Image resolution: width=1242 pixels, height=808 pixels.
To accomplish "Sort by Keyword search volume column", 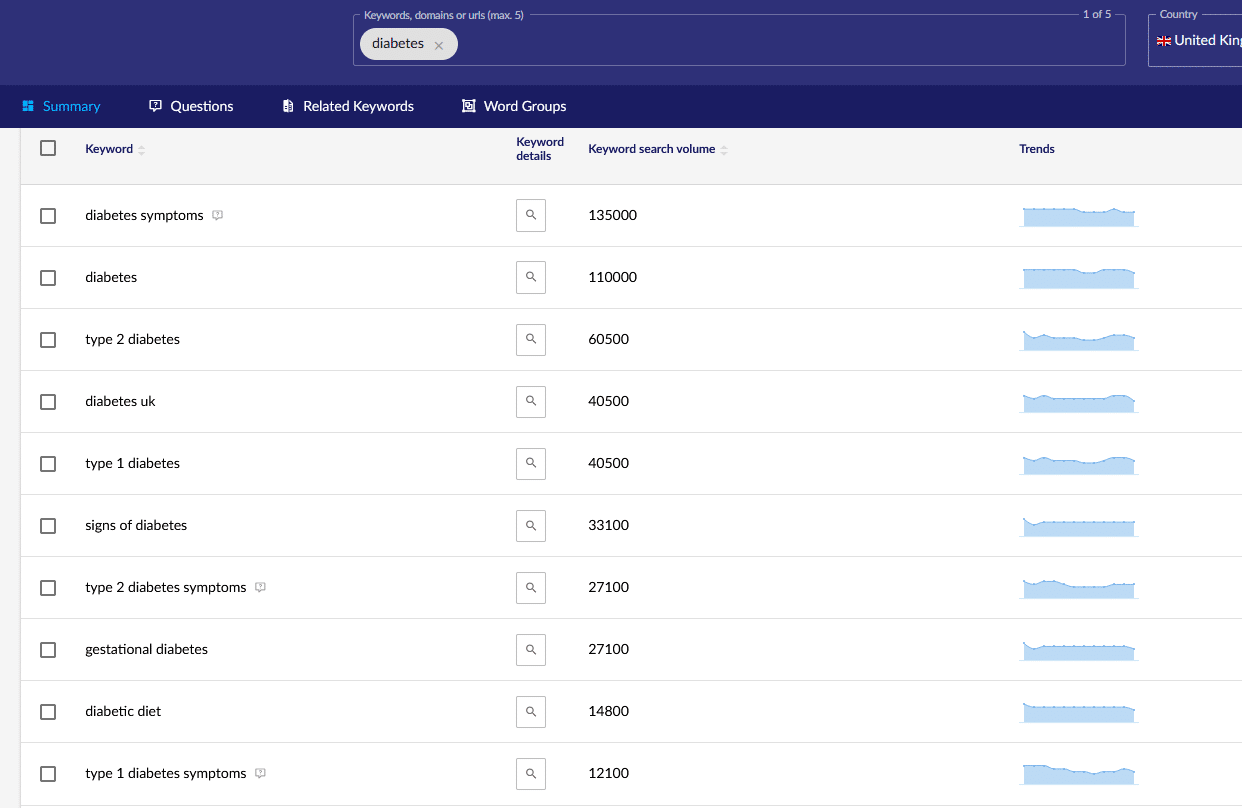I will (724, 150).
